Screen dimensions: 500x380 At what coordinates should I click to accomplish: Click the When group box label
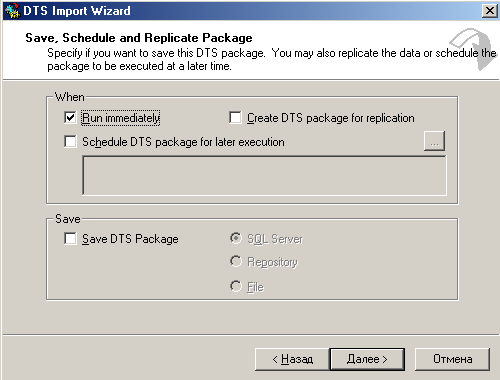click(69, 97)
